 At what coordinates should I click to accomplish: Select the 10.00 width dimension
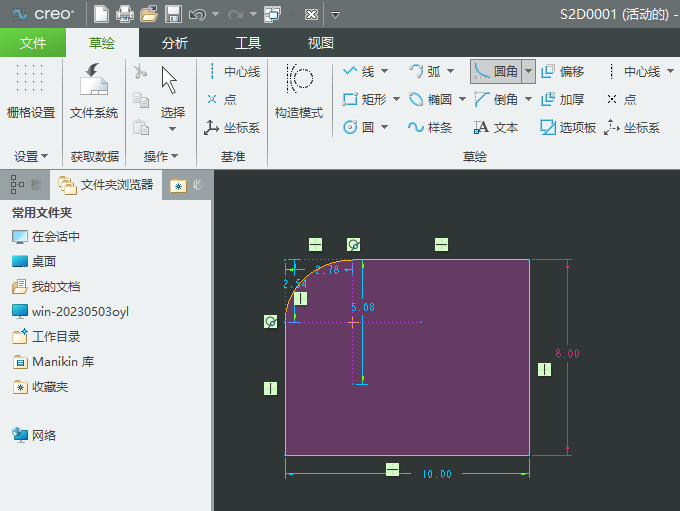tap(437, 474)
